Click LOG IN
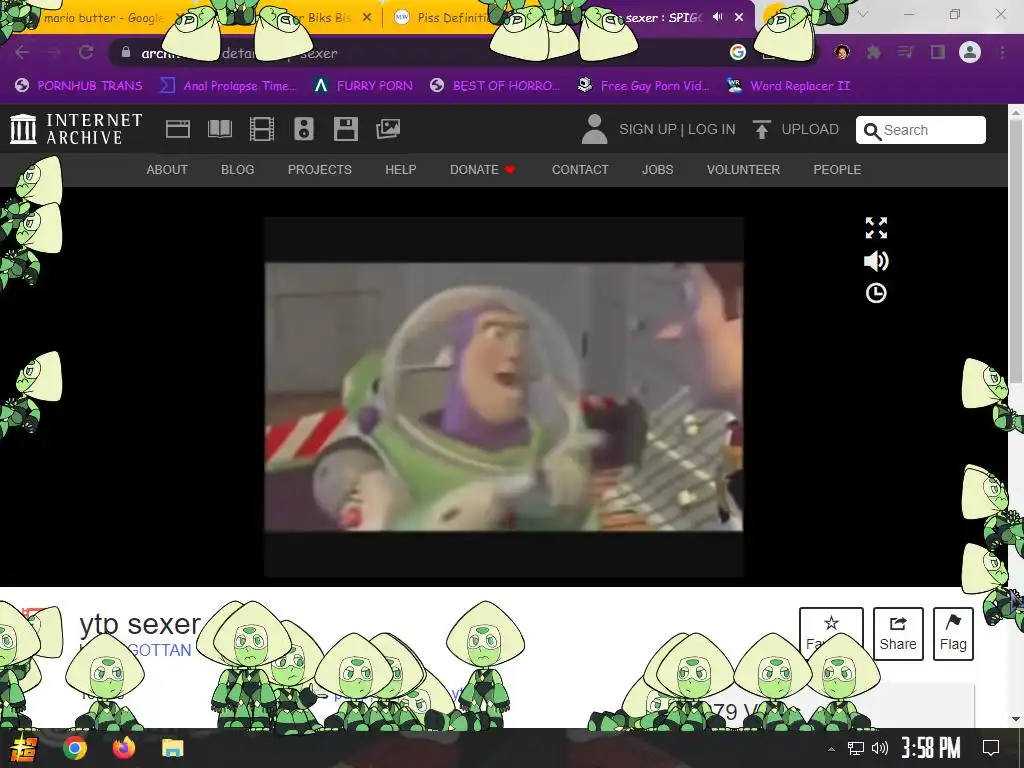The height and width of the screenshot is (768, 1024). [711, 129]
